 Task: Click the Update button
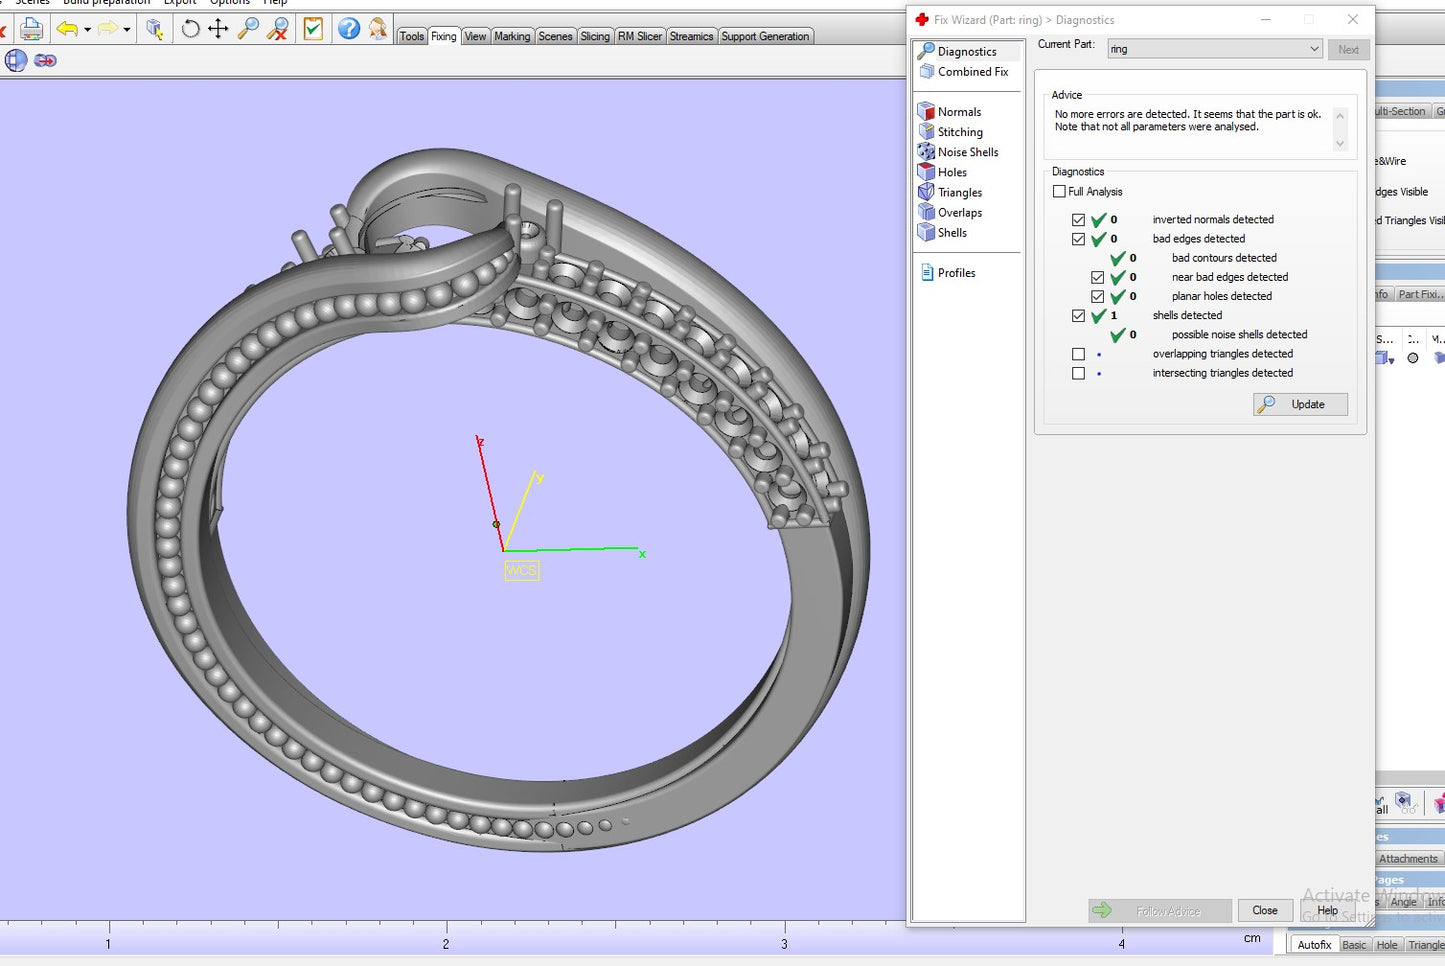(x=1300, y=404)
